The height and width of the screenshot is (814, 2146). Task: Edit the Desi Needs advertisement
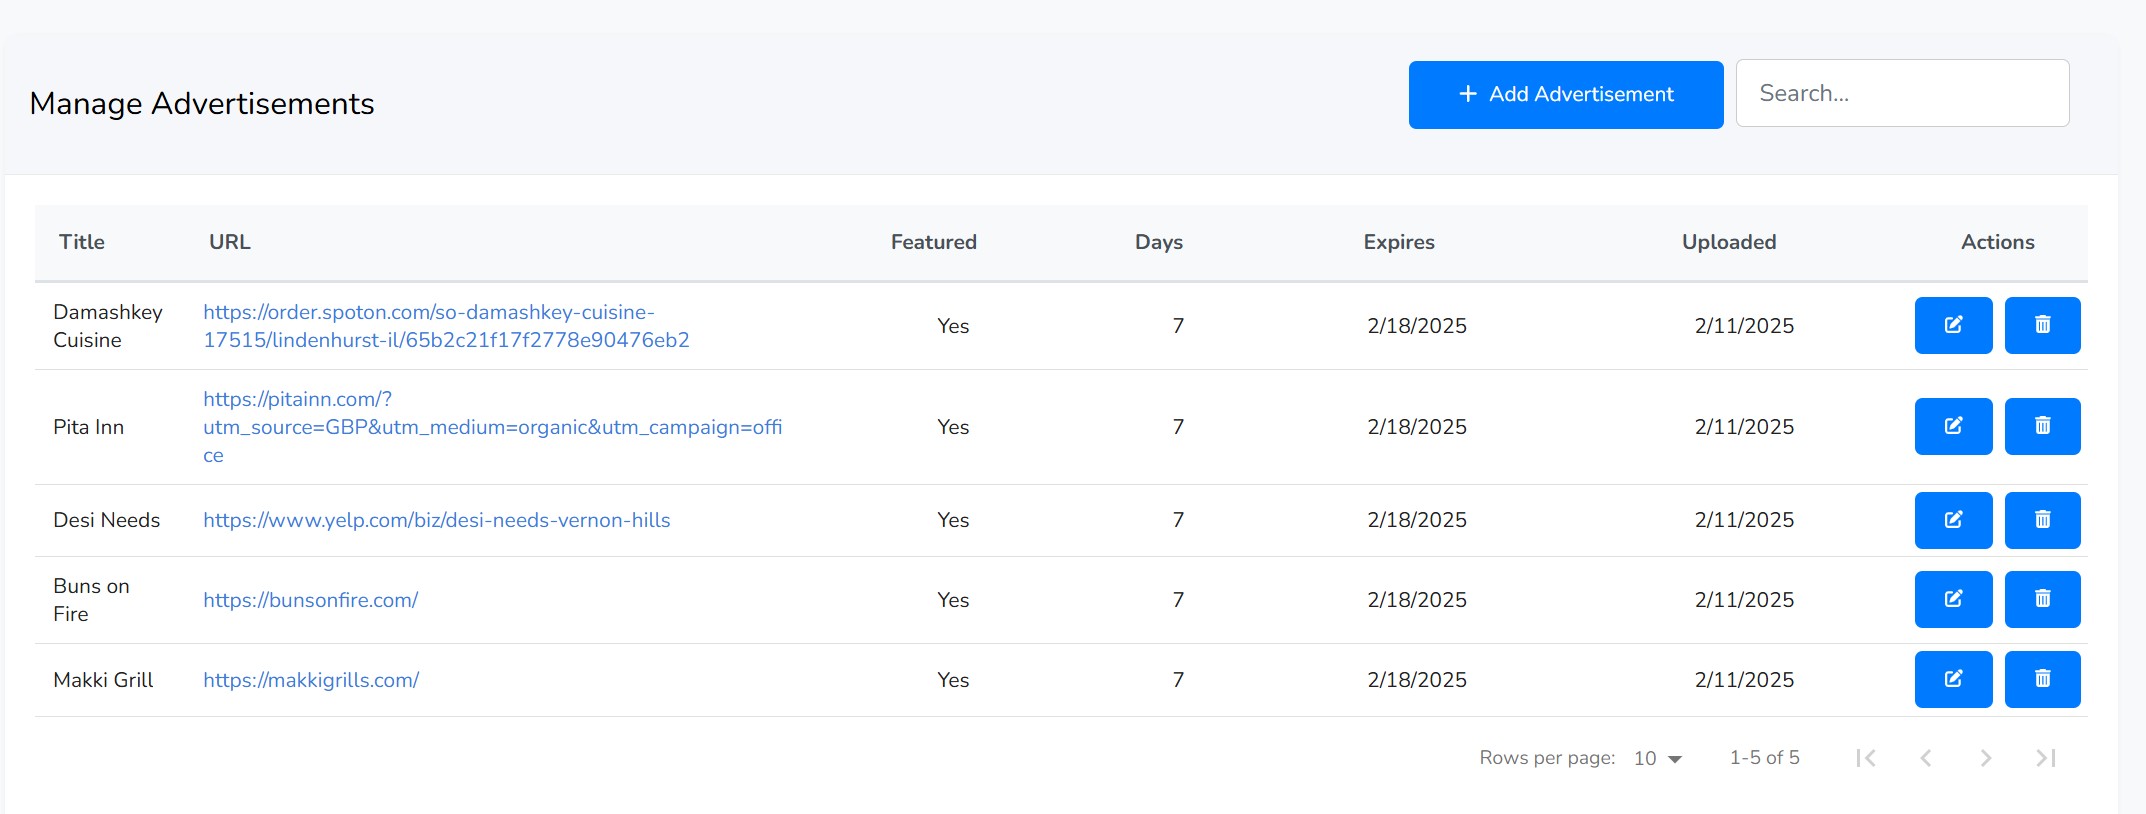click(x=1952, y=520)
